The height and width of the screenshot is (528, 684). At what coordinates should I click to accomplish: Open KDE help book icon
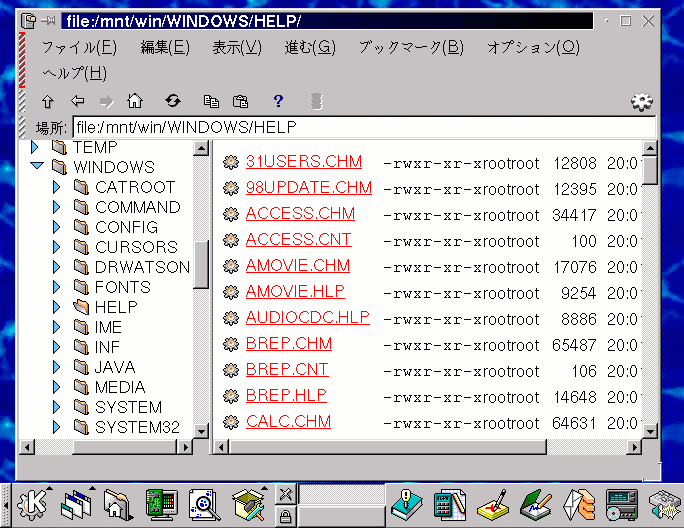tap(407, 505)
